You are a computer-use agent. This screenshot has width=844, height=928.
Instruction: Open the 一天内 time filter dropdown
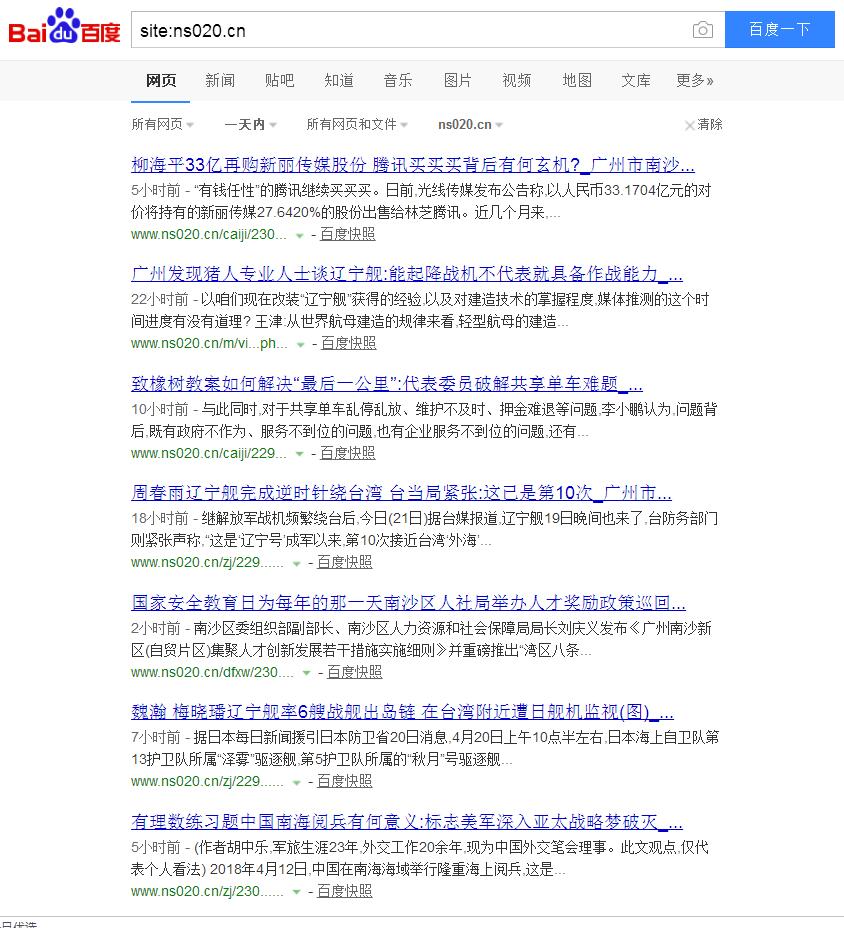pos(250,124)
